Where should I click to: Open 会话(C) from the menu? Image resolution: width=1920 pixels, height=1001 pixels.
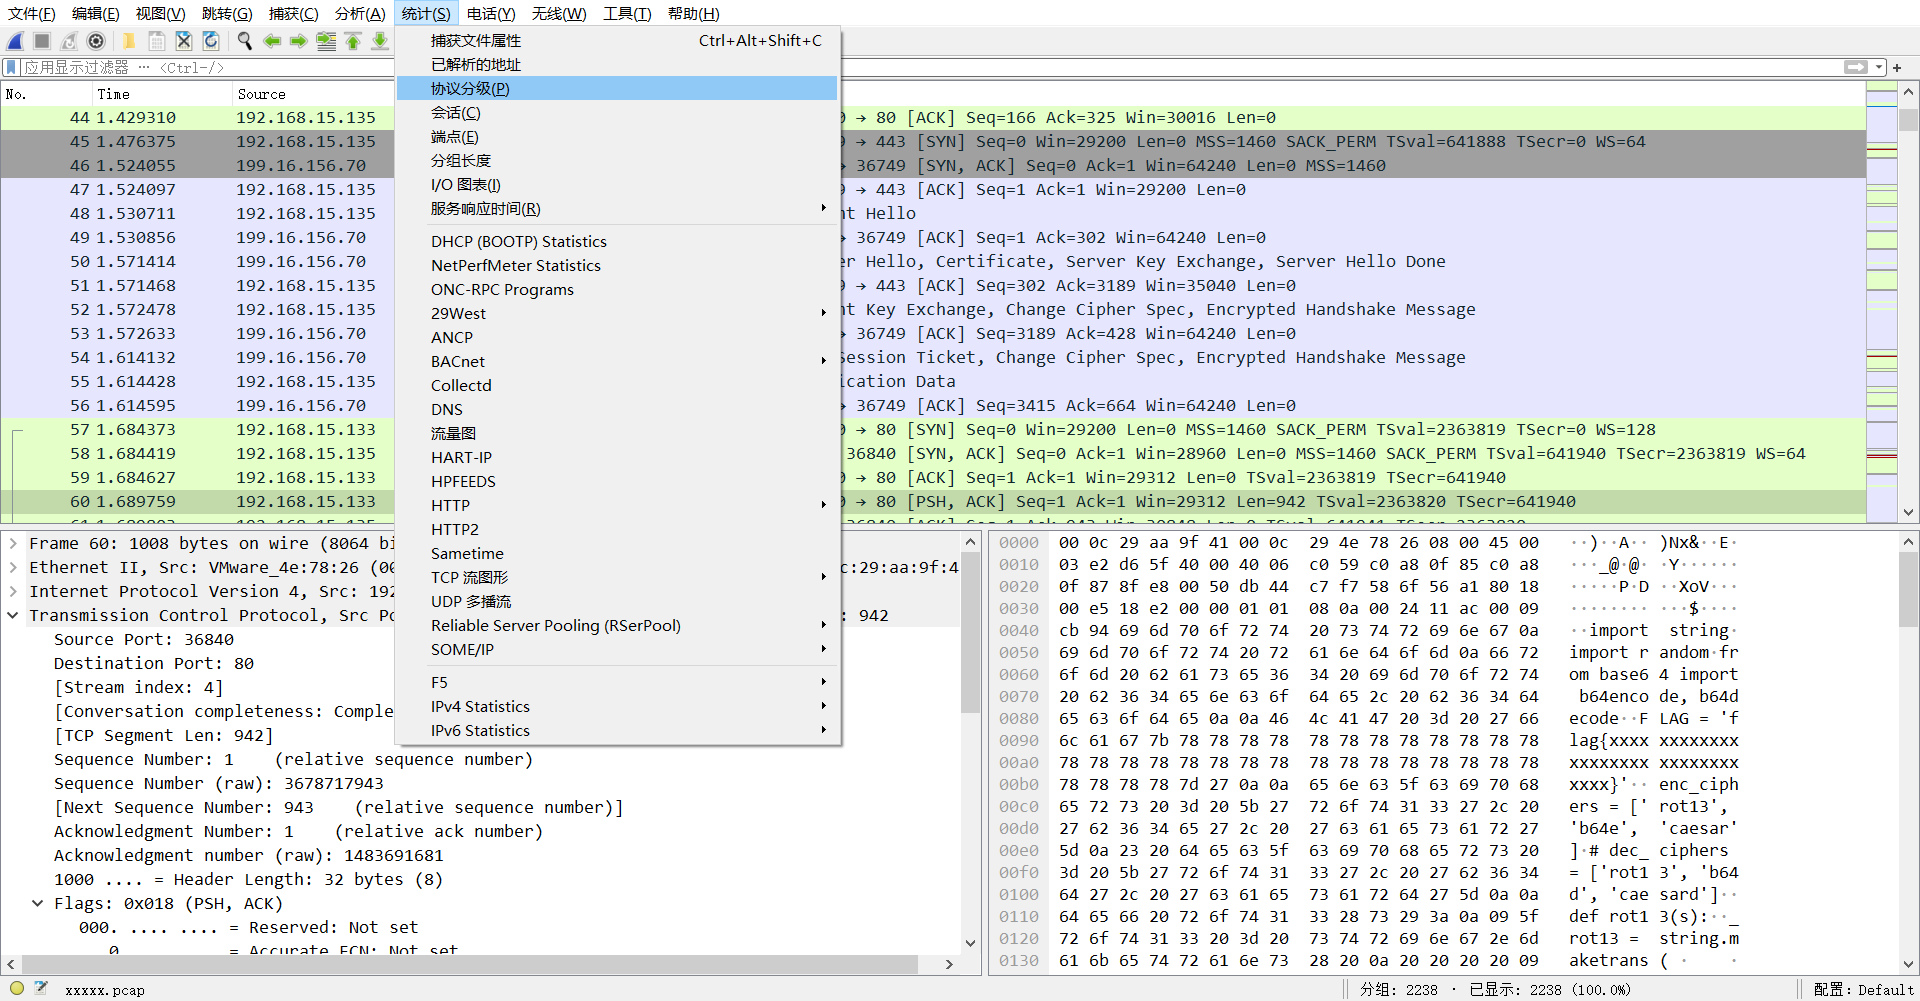click(617, 112)
